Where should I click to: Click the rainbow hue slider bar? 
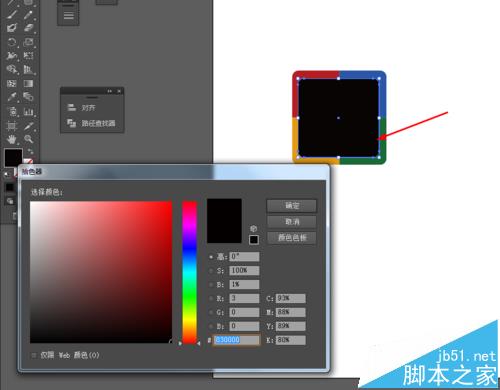(x=189, y=272)
